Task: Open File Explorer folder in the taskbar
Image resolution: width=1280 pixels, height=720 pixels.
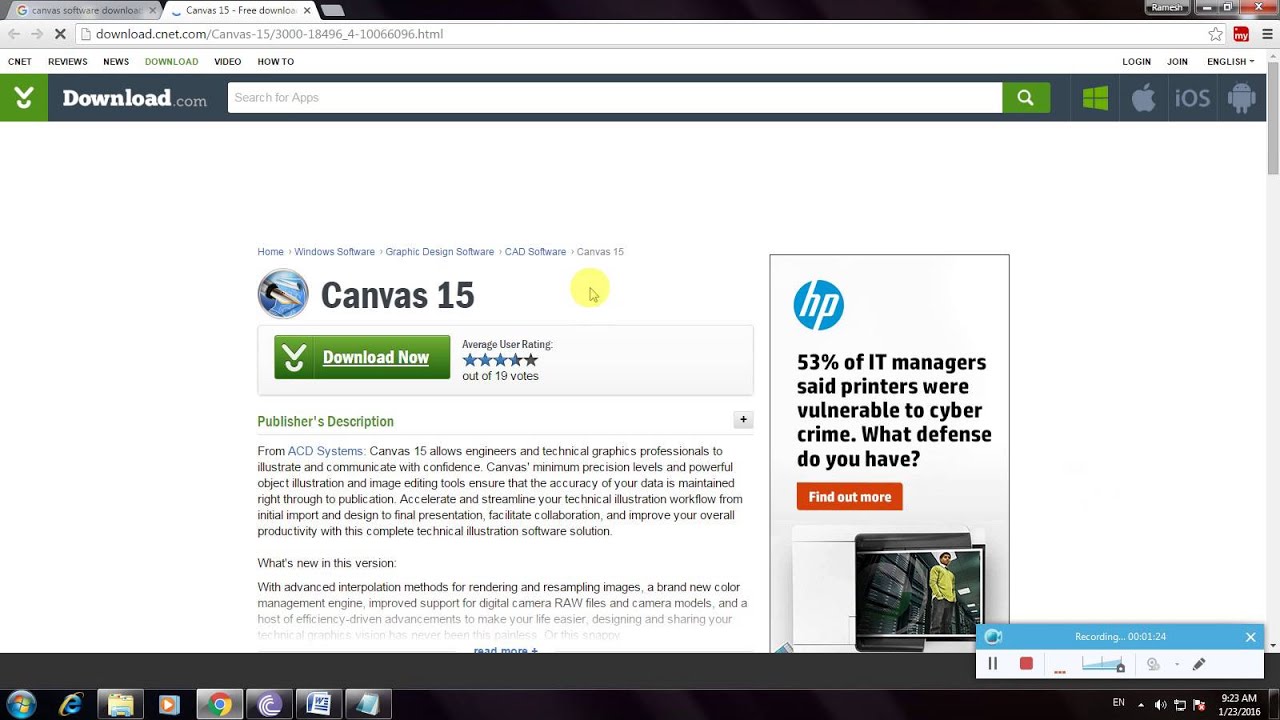Action: [x=120, y=704]
